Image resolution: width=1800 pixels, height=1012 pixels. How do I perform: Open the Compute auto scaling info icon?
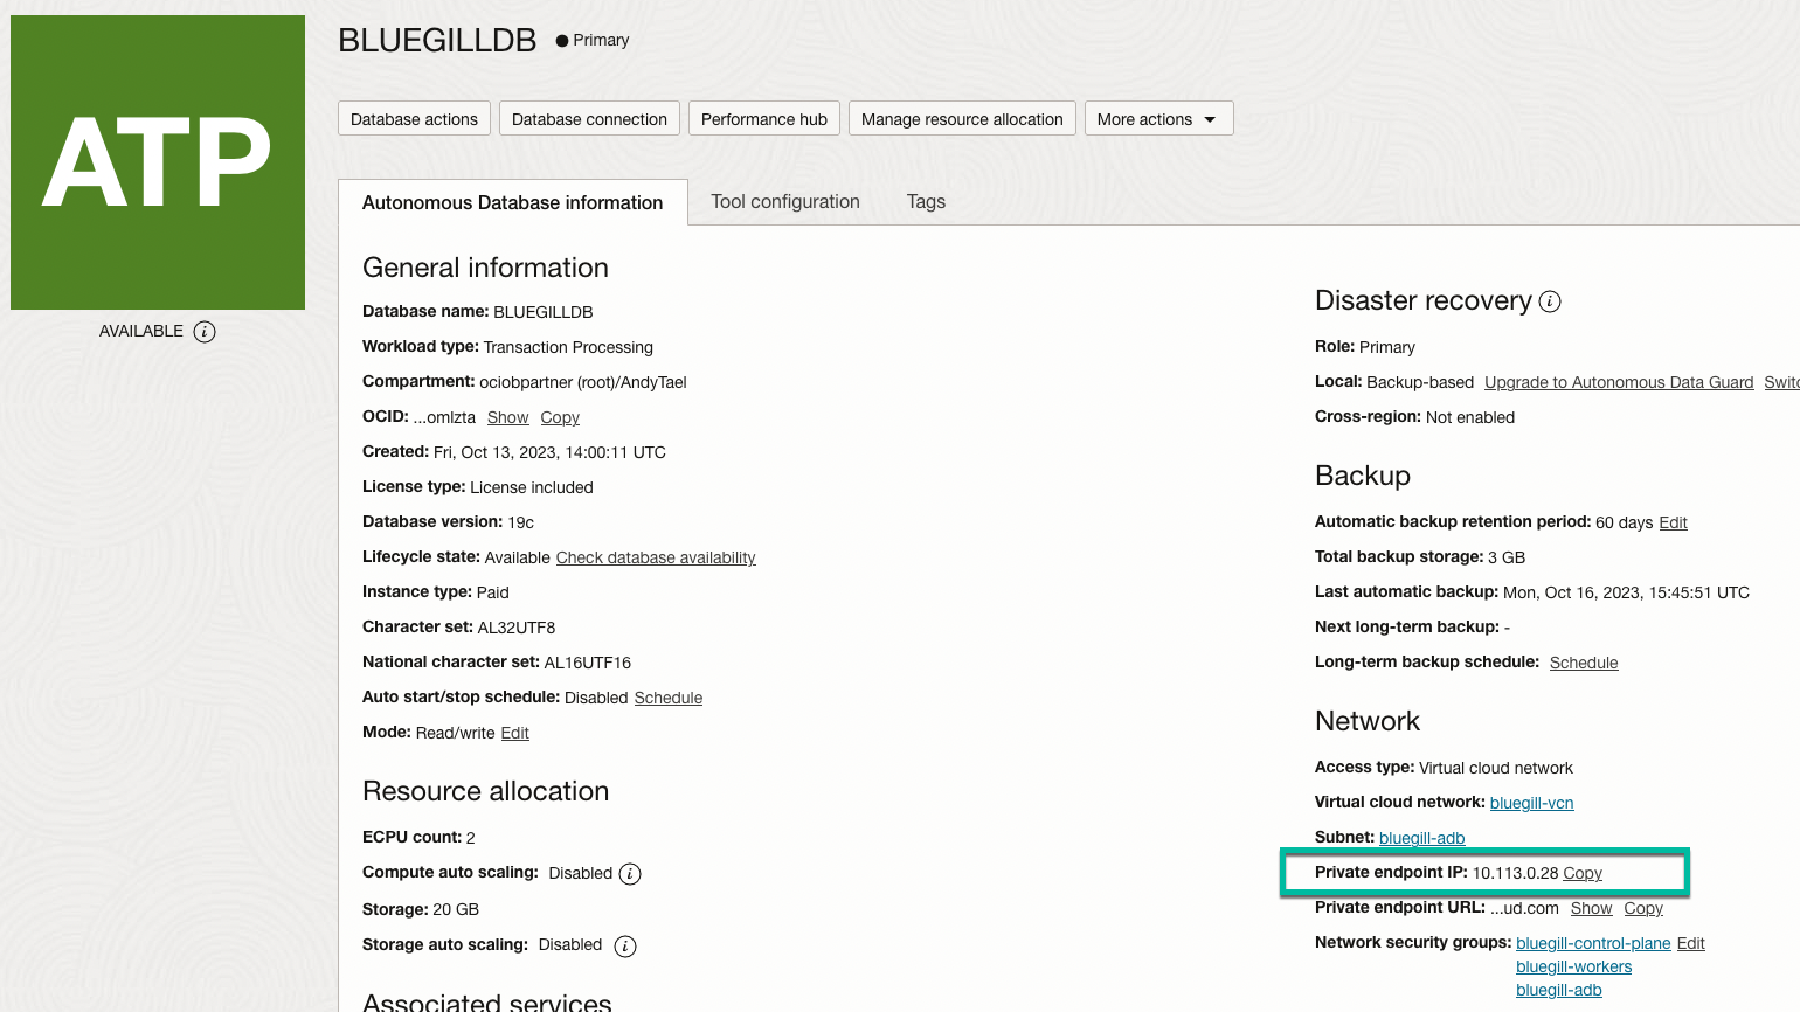tap(630, 874)
